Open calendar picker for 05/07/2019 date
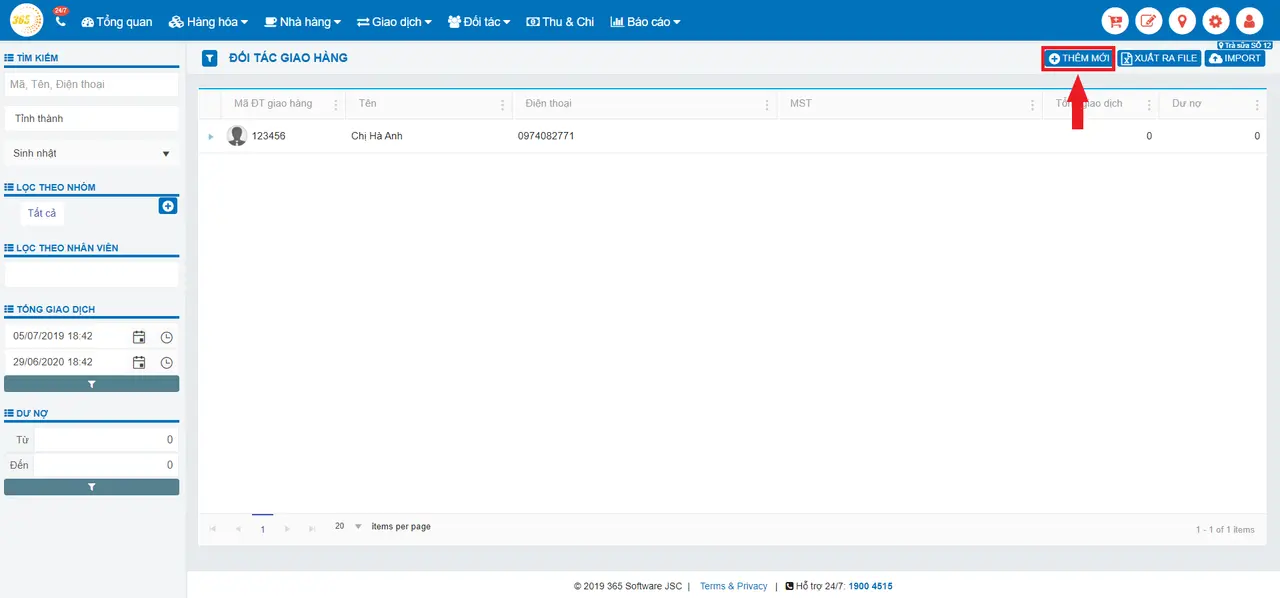This screenshot has width=1280, height=598. pos(139,337)
